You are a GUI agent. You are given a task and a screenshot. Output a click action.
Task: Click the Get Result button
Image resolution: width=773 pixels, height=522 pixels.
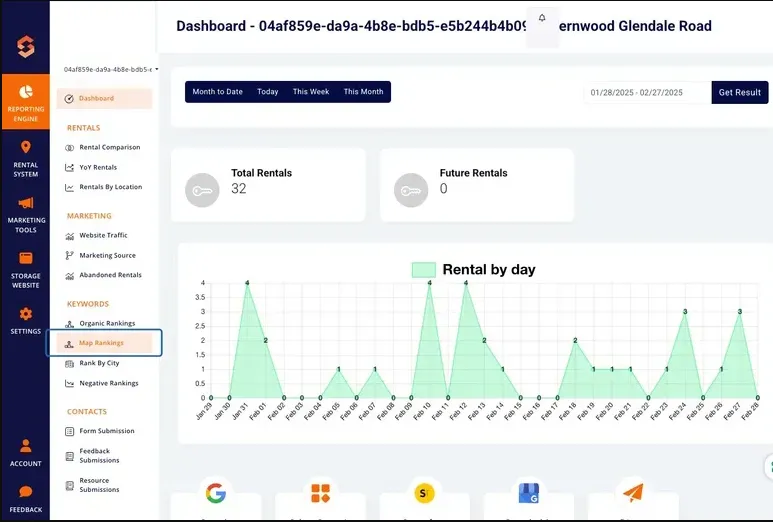point(739,92)
